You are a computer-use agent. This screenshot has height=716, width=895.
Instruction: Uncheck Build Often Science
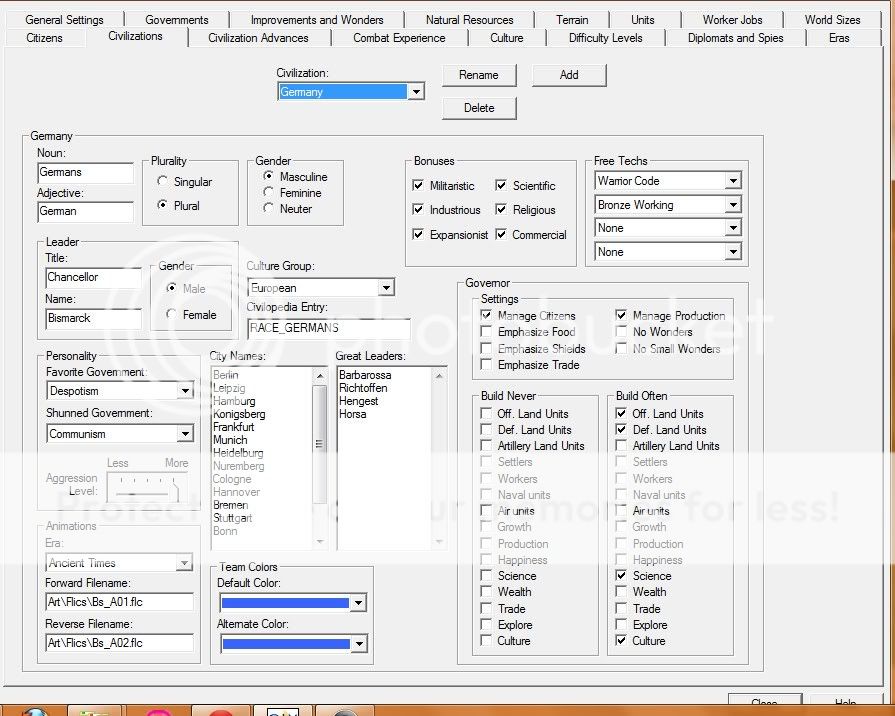(x=621, y=576)
